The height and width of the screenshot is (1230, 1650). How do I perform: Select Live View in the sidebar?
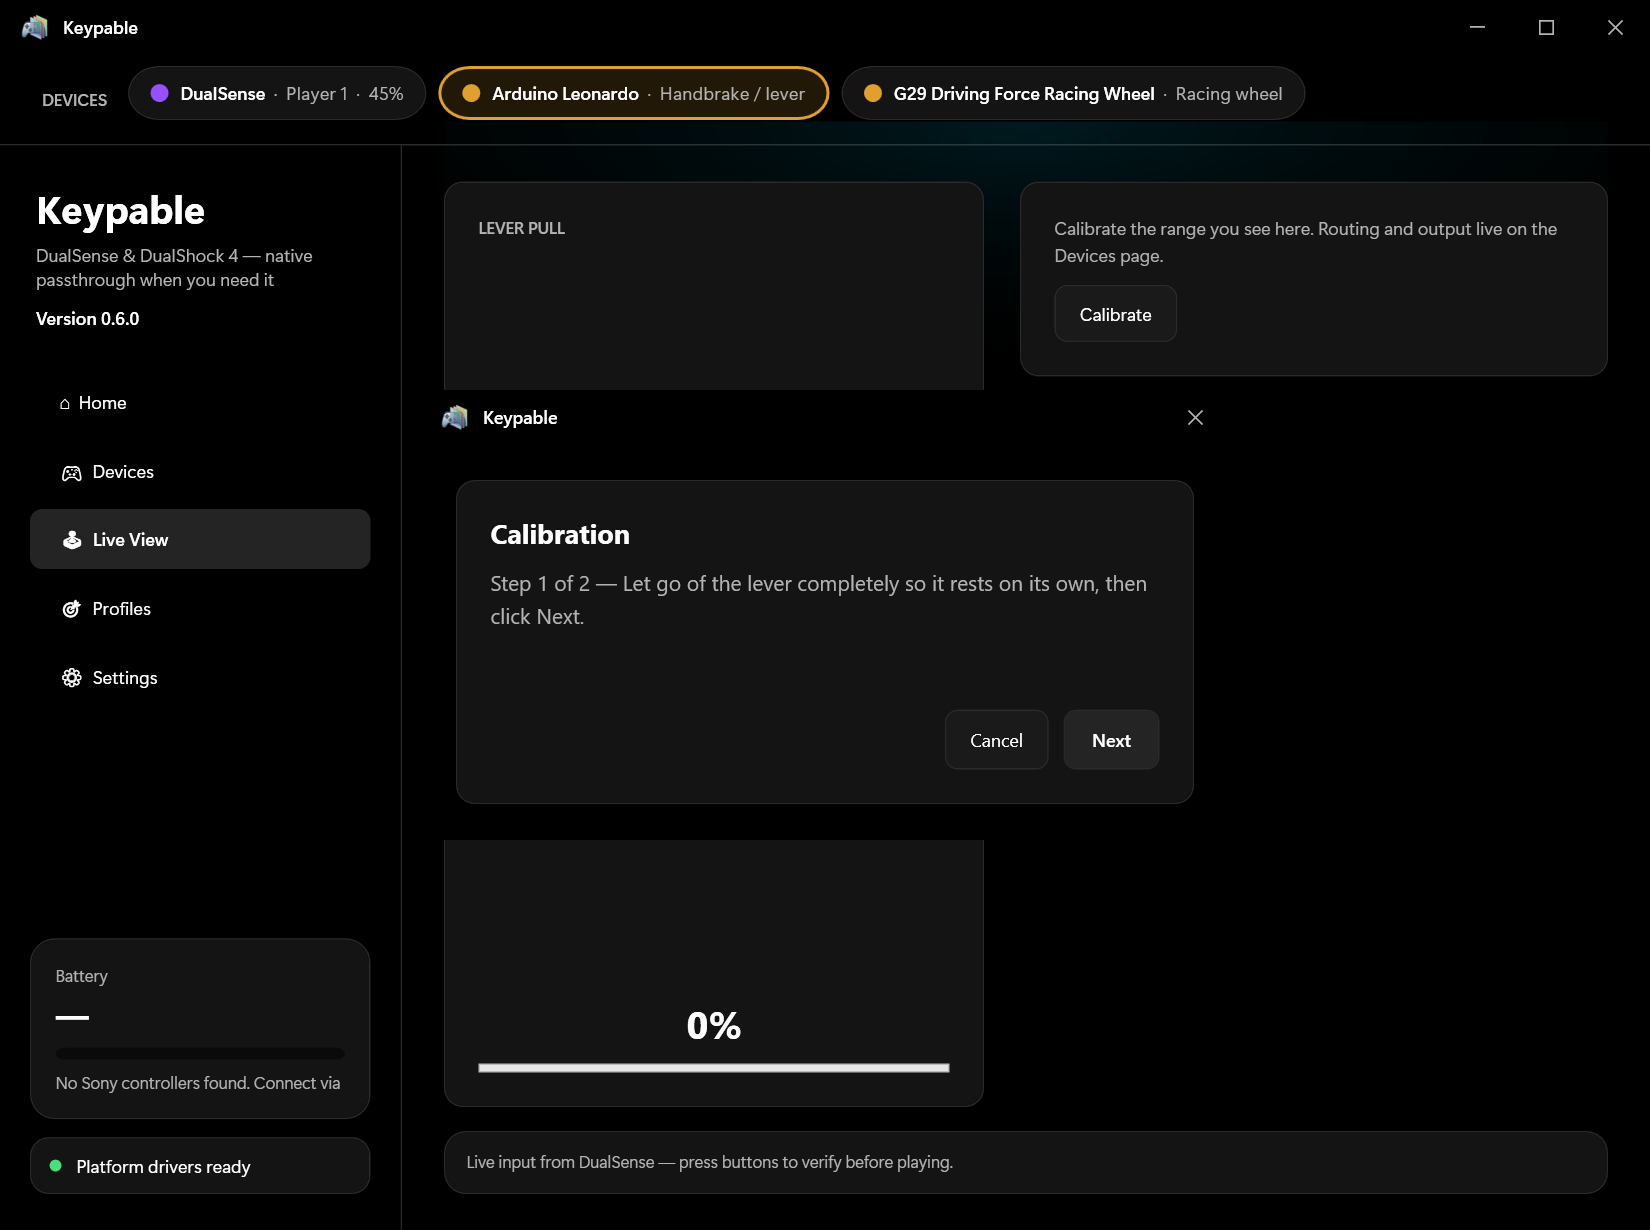200,540
